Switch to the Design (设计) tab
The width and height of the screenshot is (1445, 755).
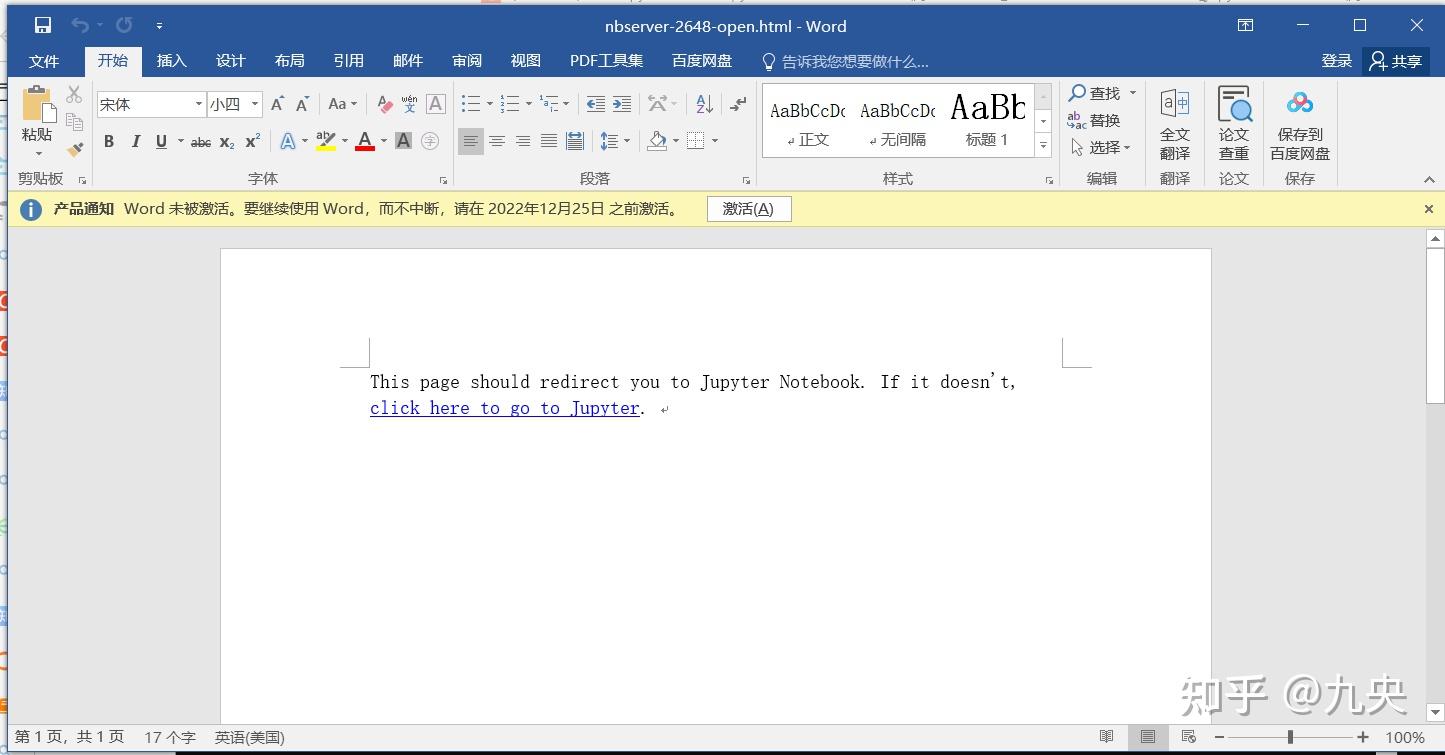(x=231, y=61)
